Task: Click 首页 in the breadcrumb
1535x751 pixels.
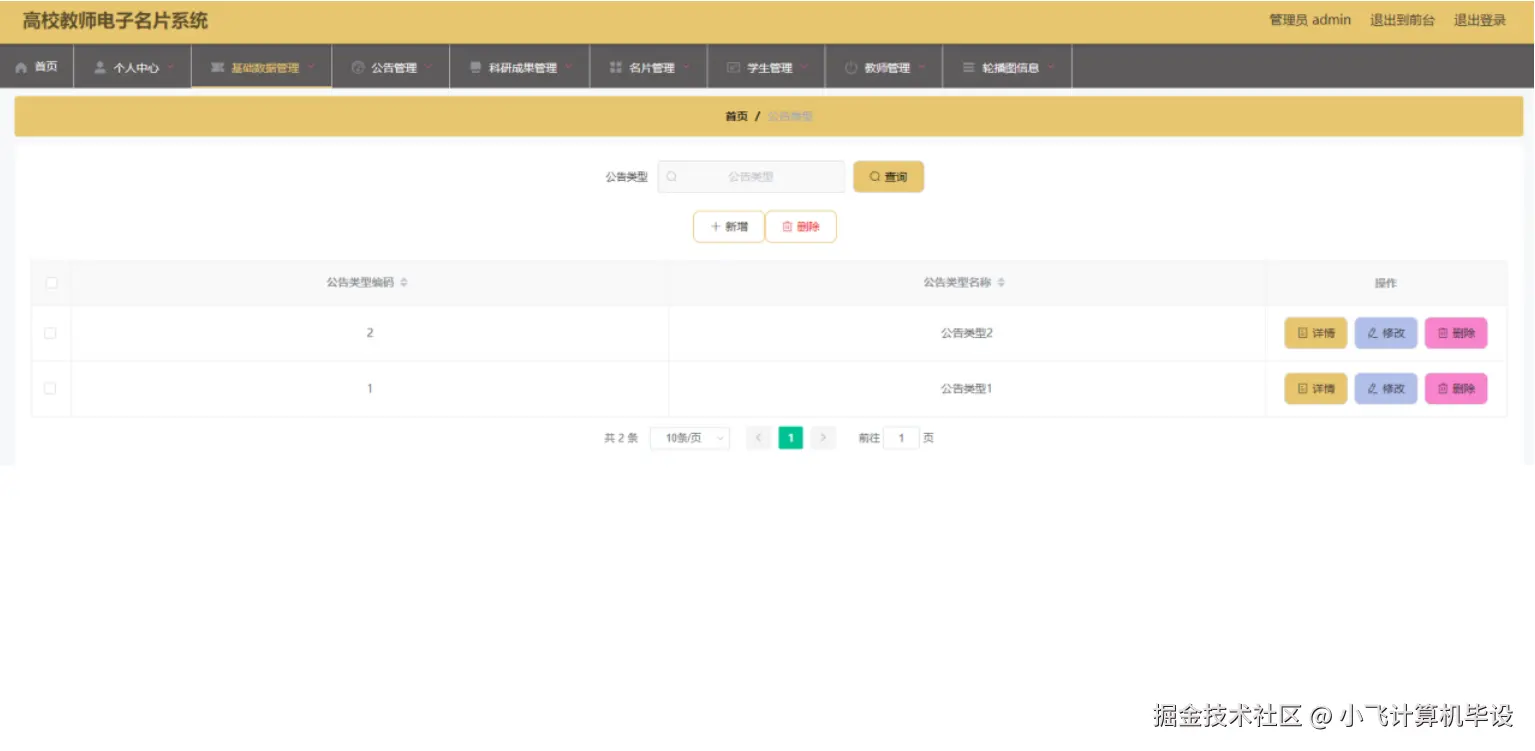Action: tap(736, 116)
